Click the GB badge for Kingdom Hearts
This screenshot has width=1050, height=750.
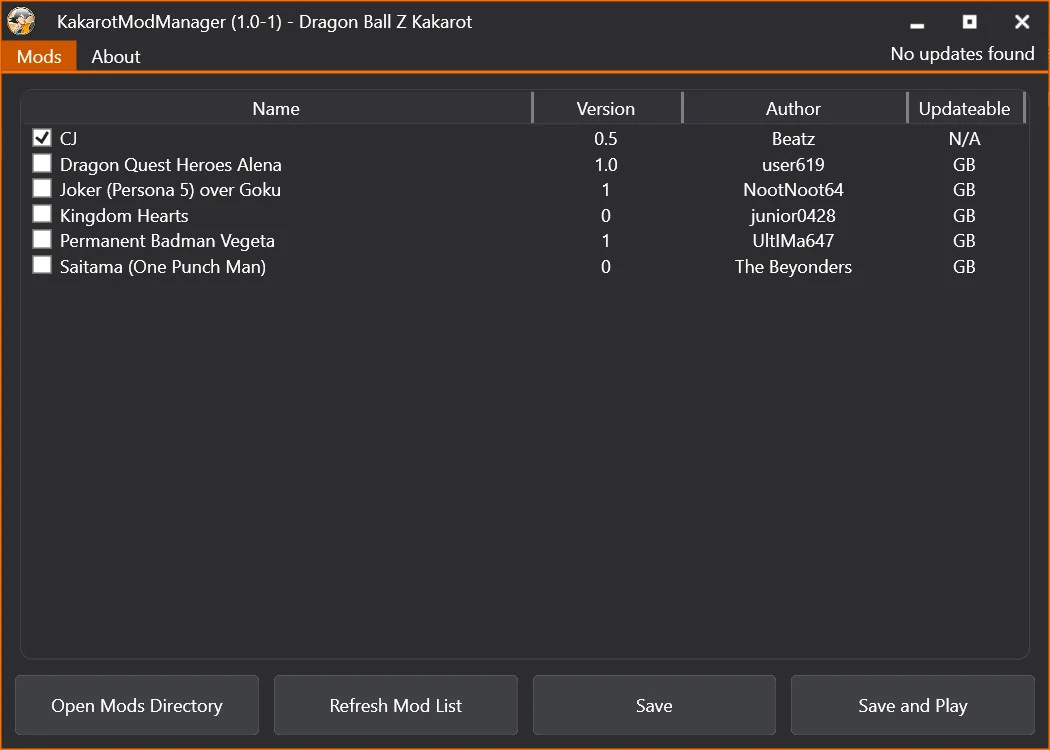963,215
